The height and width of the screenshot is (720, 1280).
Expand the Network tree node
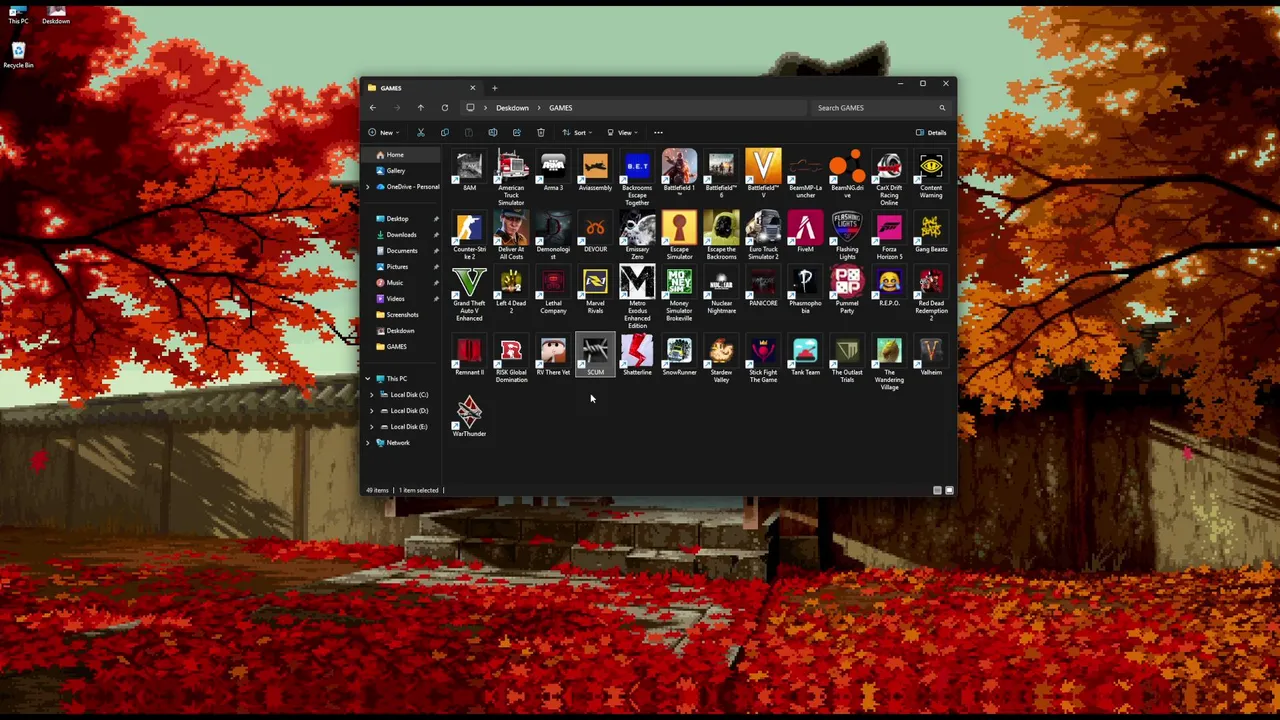(x=367, y=443)
